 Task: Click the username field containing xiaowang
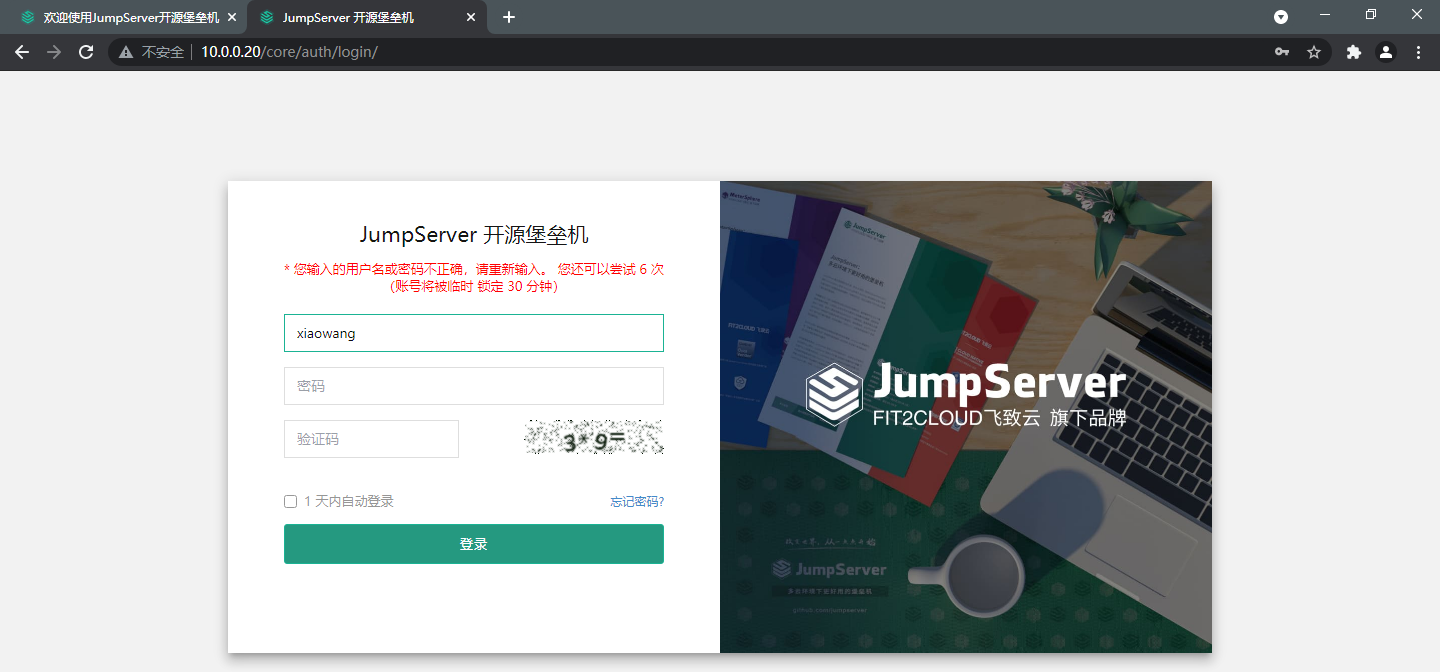click(474, 333)
